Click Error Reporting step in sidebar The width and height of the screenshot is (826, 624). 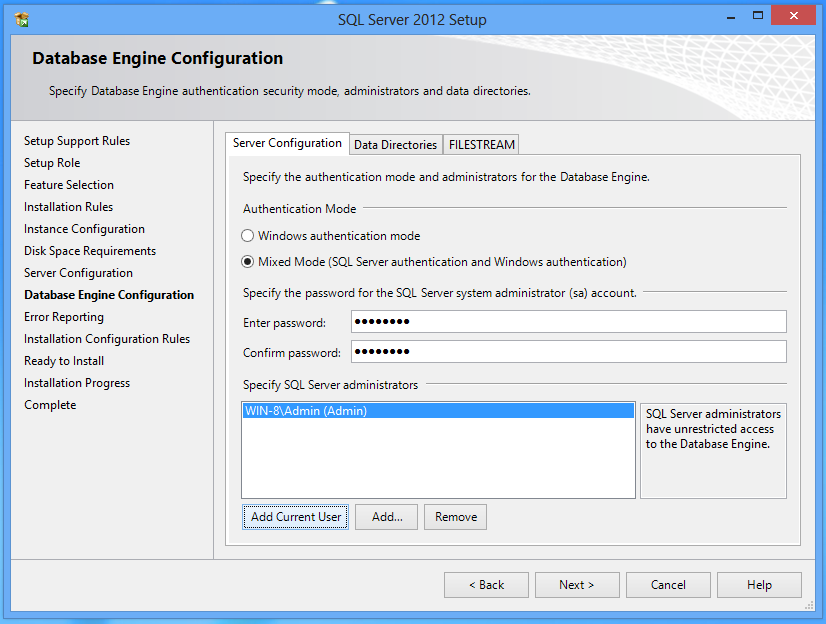tap(64, 317)
